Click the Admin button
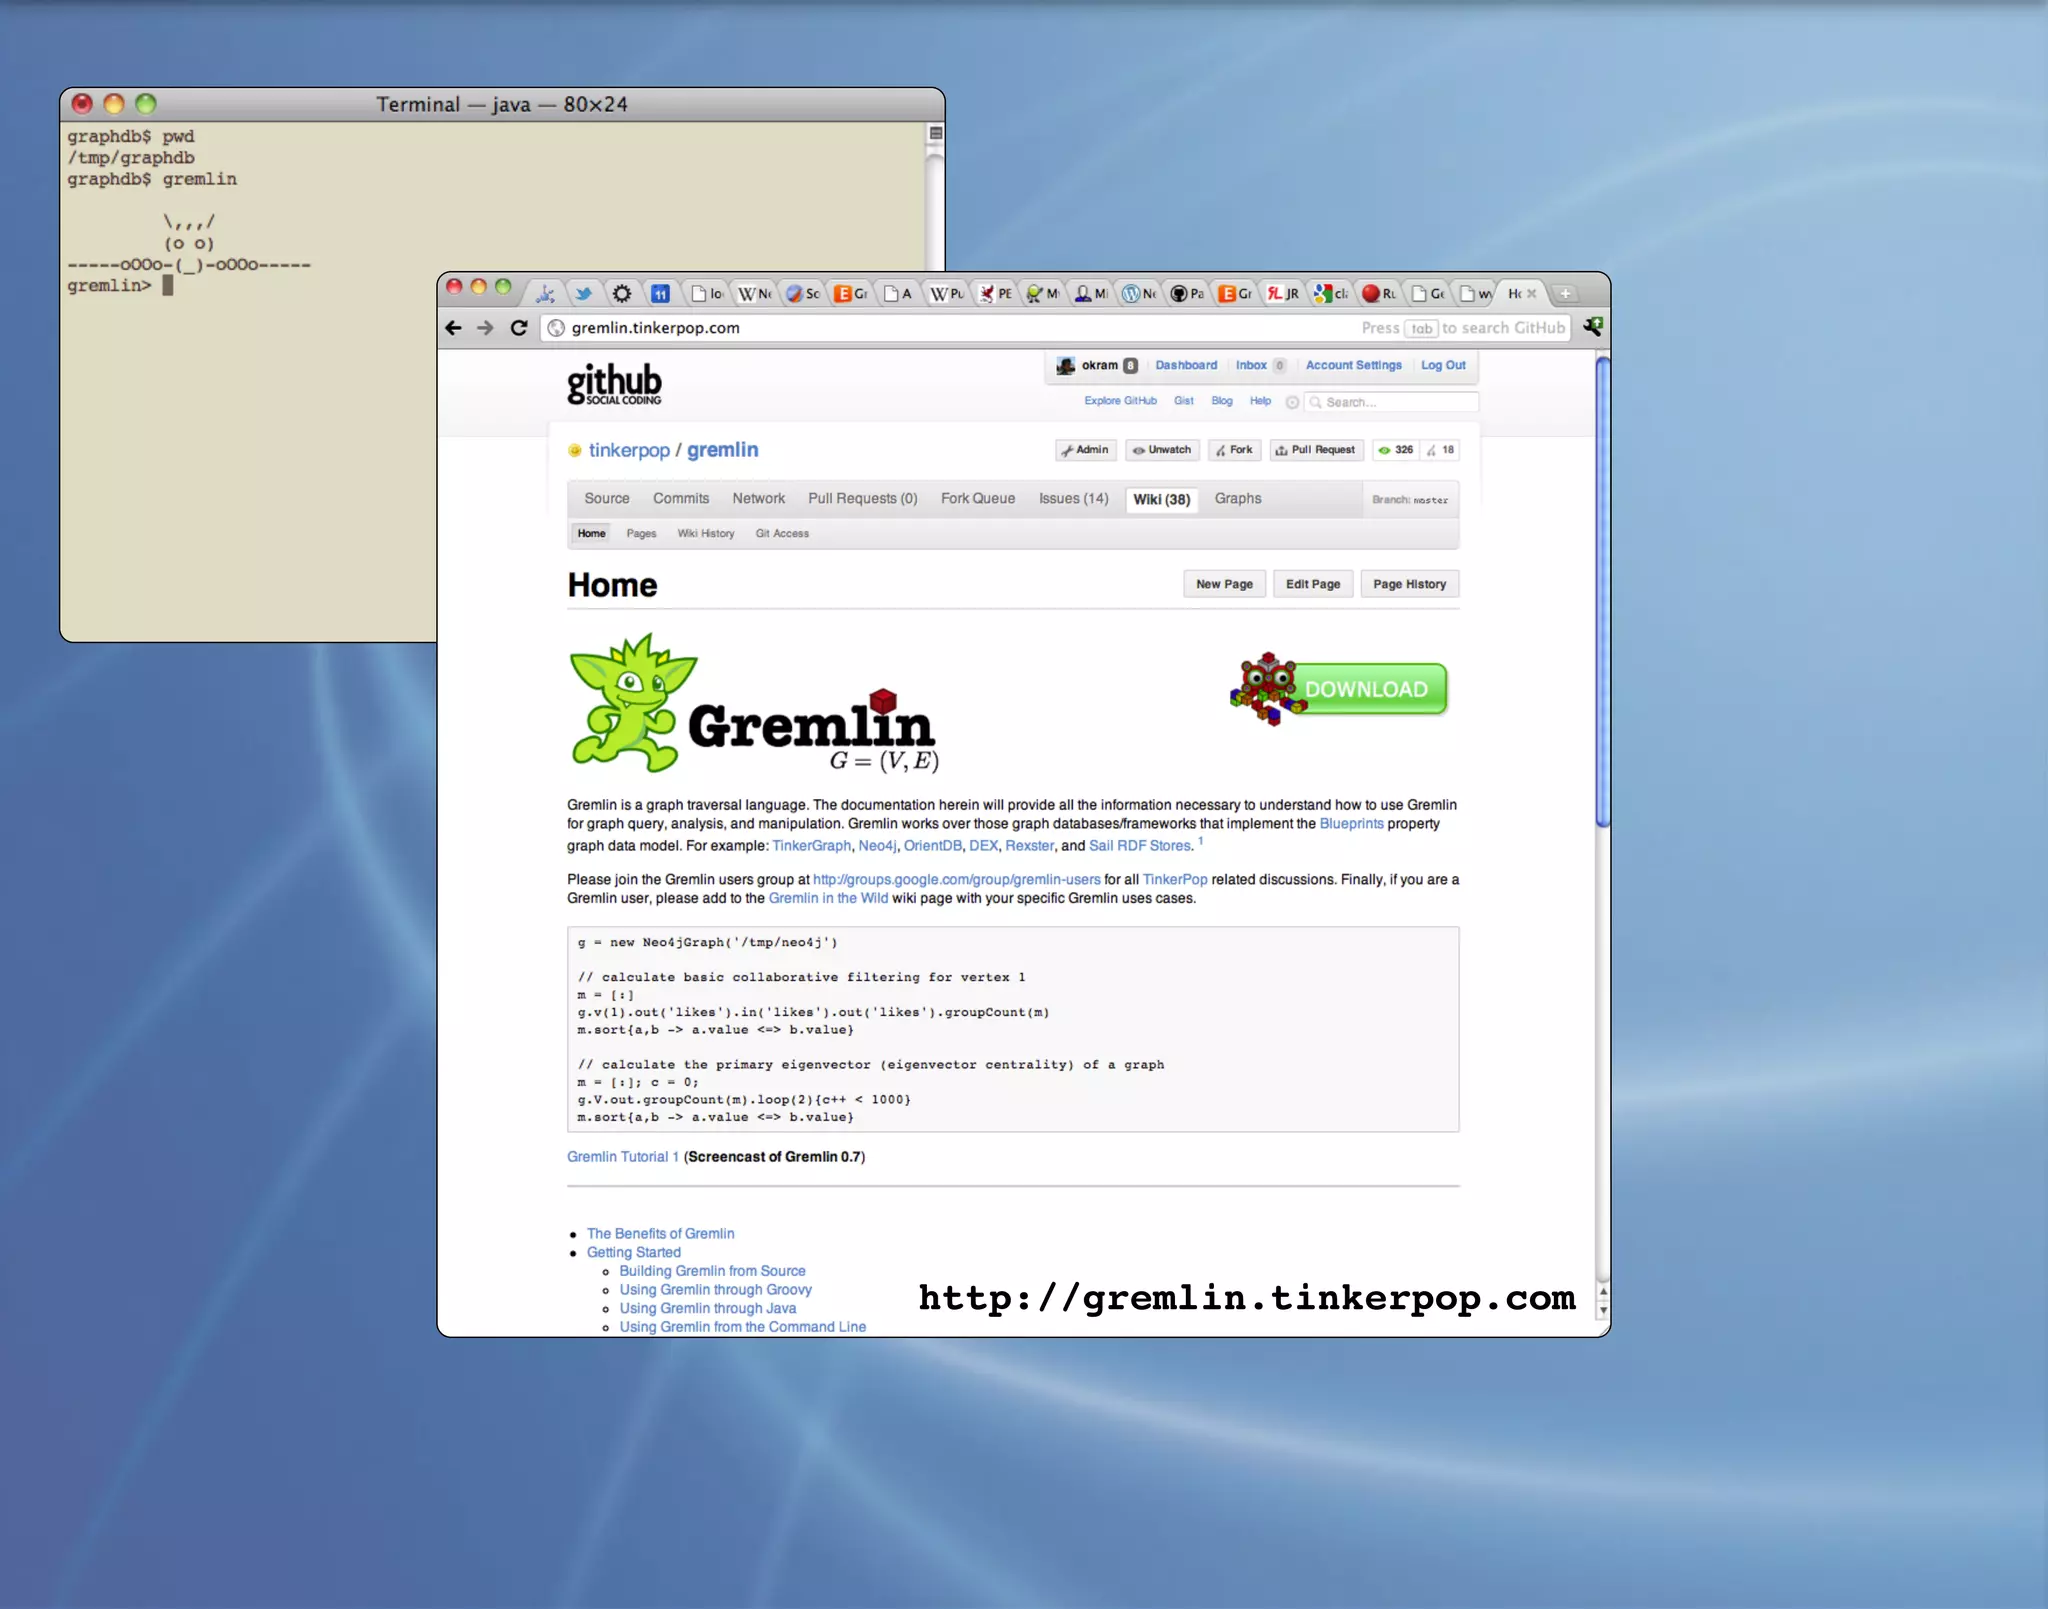Viewport: 2048px width, 1609px height. 1085,450
